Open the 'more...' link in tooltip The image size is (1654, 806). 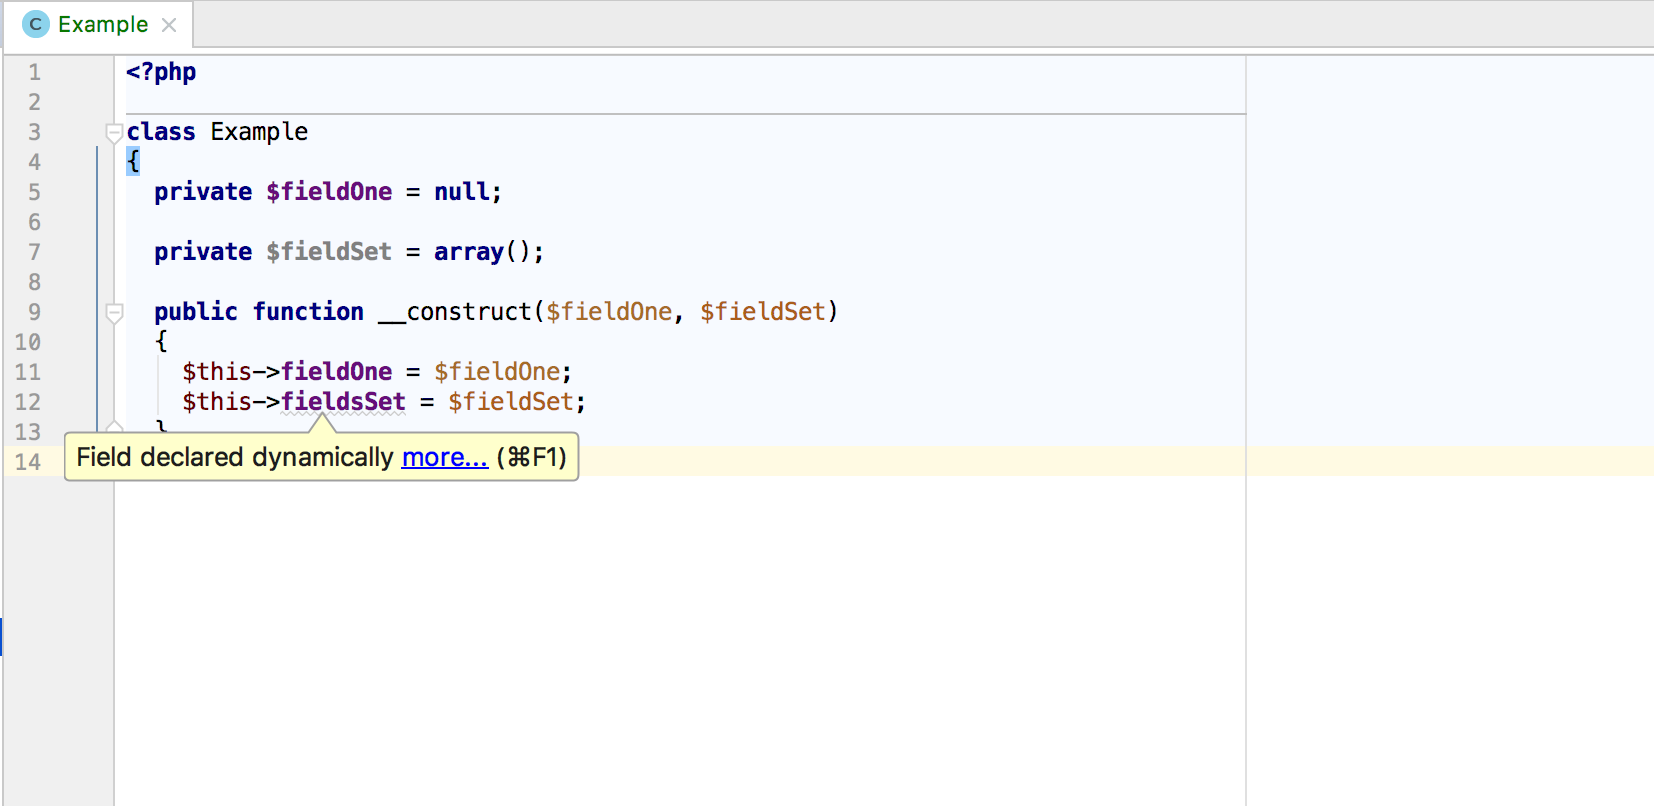tap(445, 457)
